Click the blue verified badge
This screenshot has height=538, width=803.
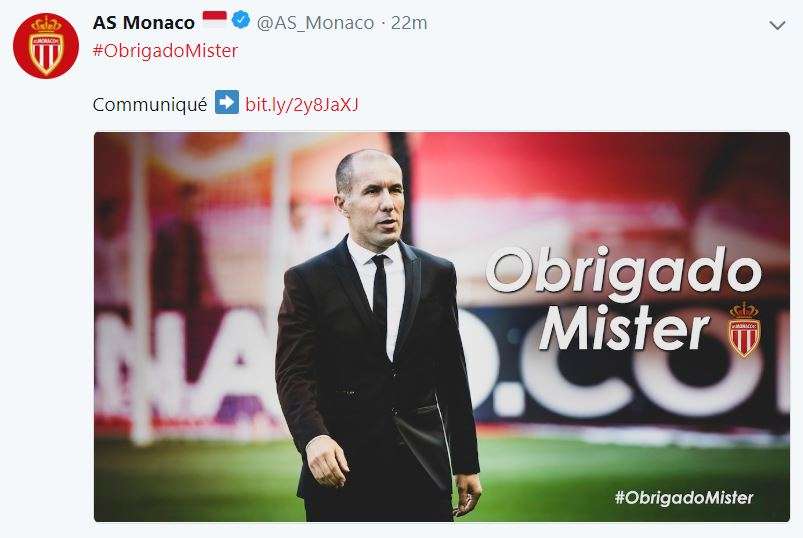[241, 22]
